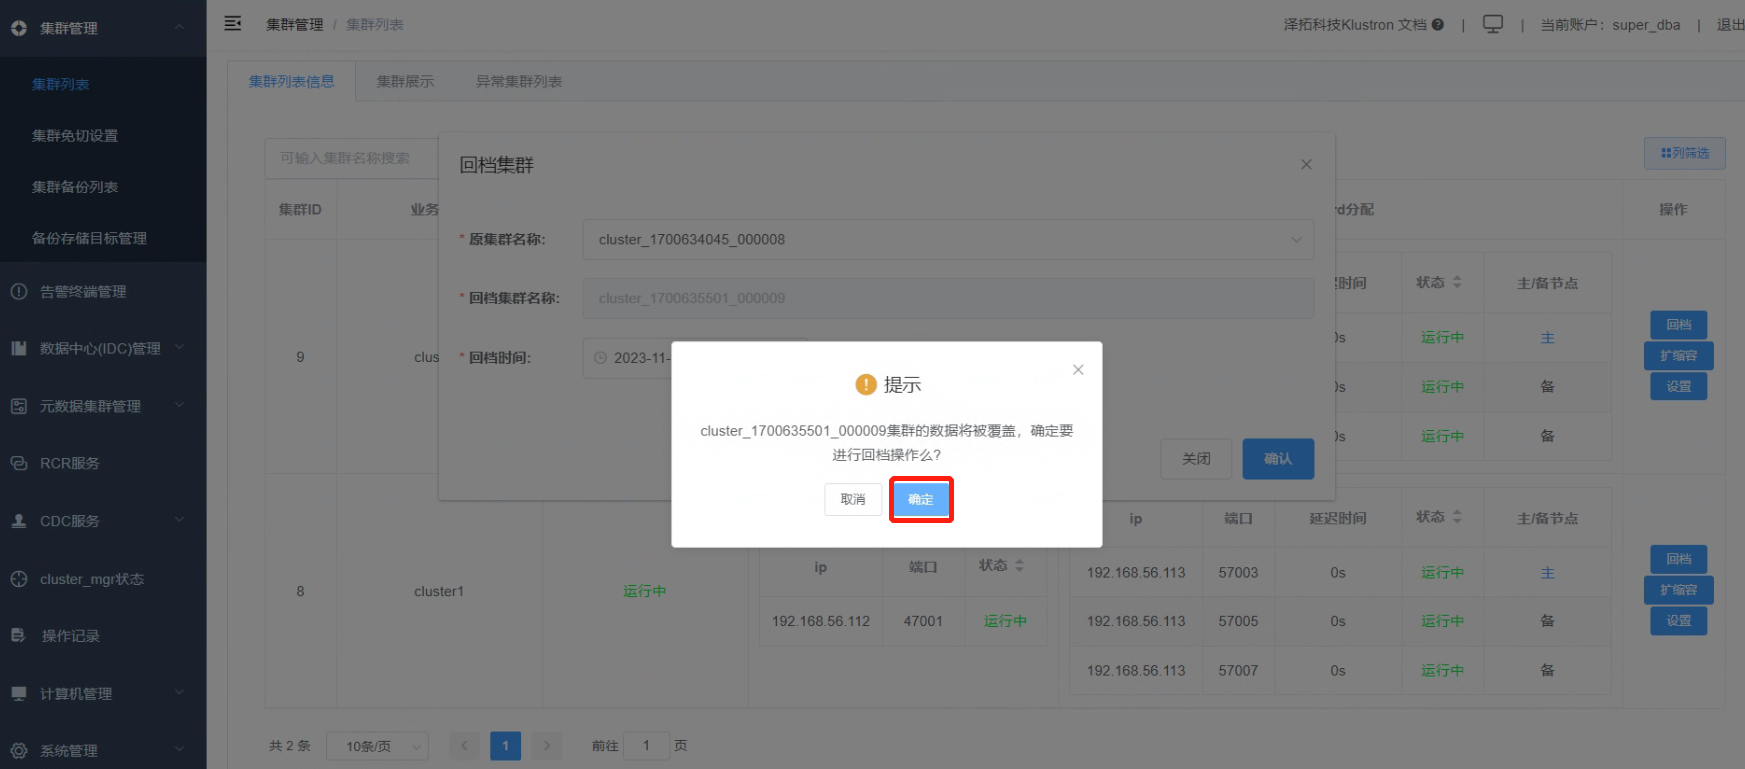Open 泽拓科技Klustron 文档 help link
The height and width of the screenshot is (769, 1745).
1364,24
